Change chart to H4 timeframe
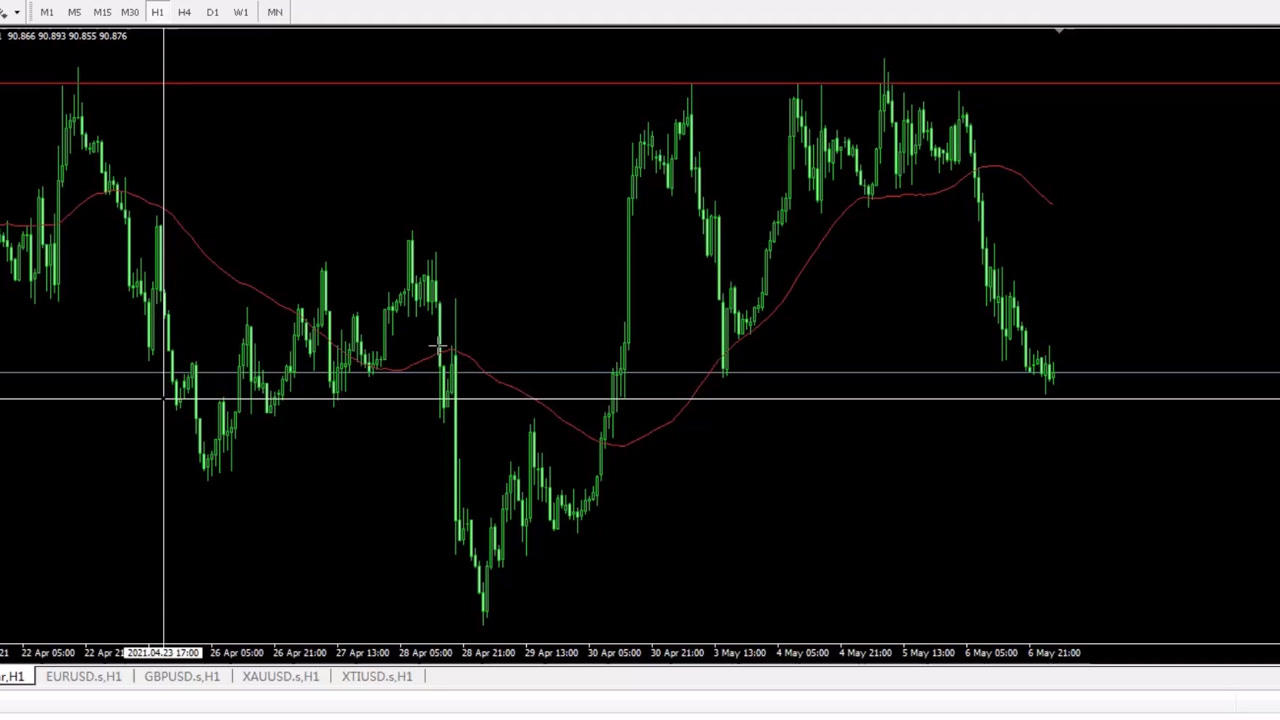Viewport: 1280px width, 720px height. [x=184, y=12]
